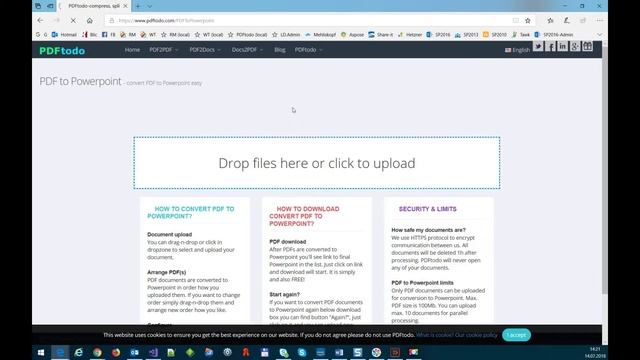The width and height of the screenshot is (640, 360).
Task: Open Visual Studio from the taskbar
Action: click(153, 352)
